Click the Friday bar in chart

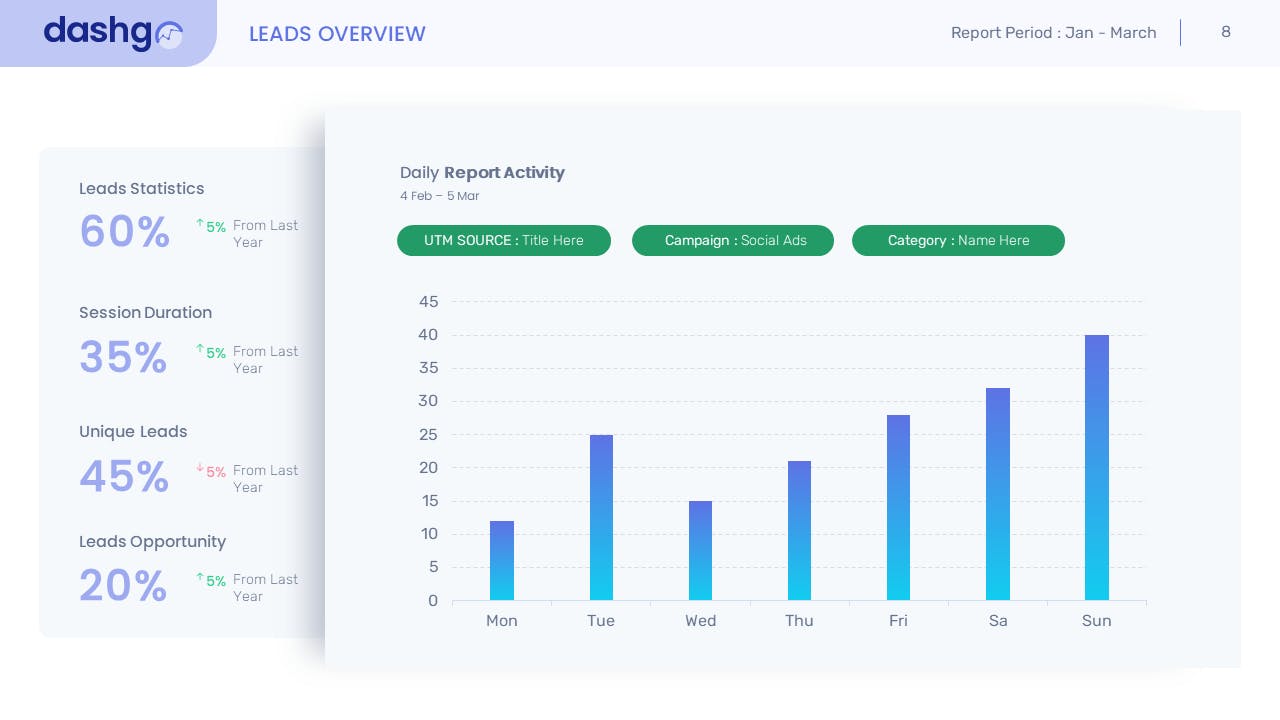pos(898,507)
